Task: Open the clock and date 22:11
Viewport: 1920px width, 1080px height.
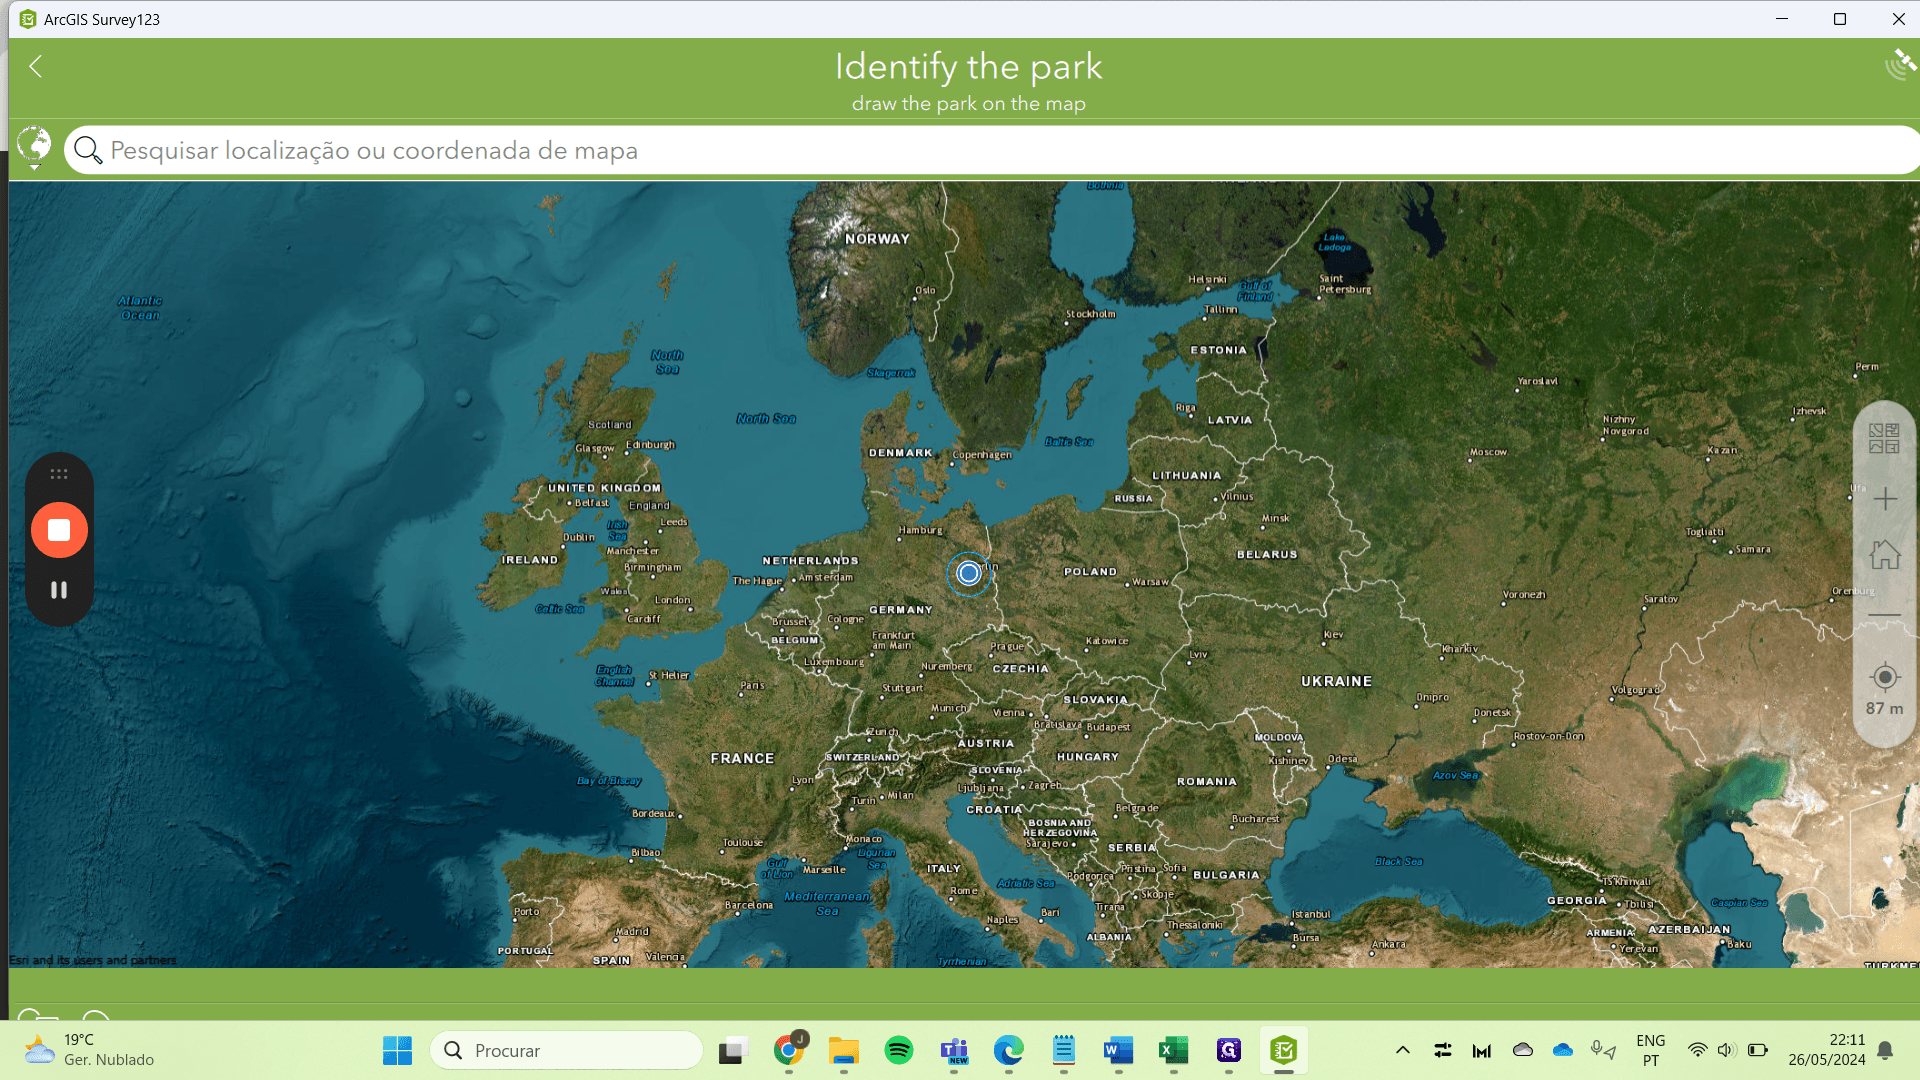Action: pyautogui.click(x=1827, y=1050)
